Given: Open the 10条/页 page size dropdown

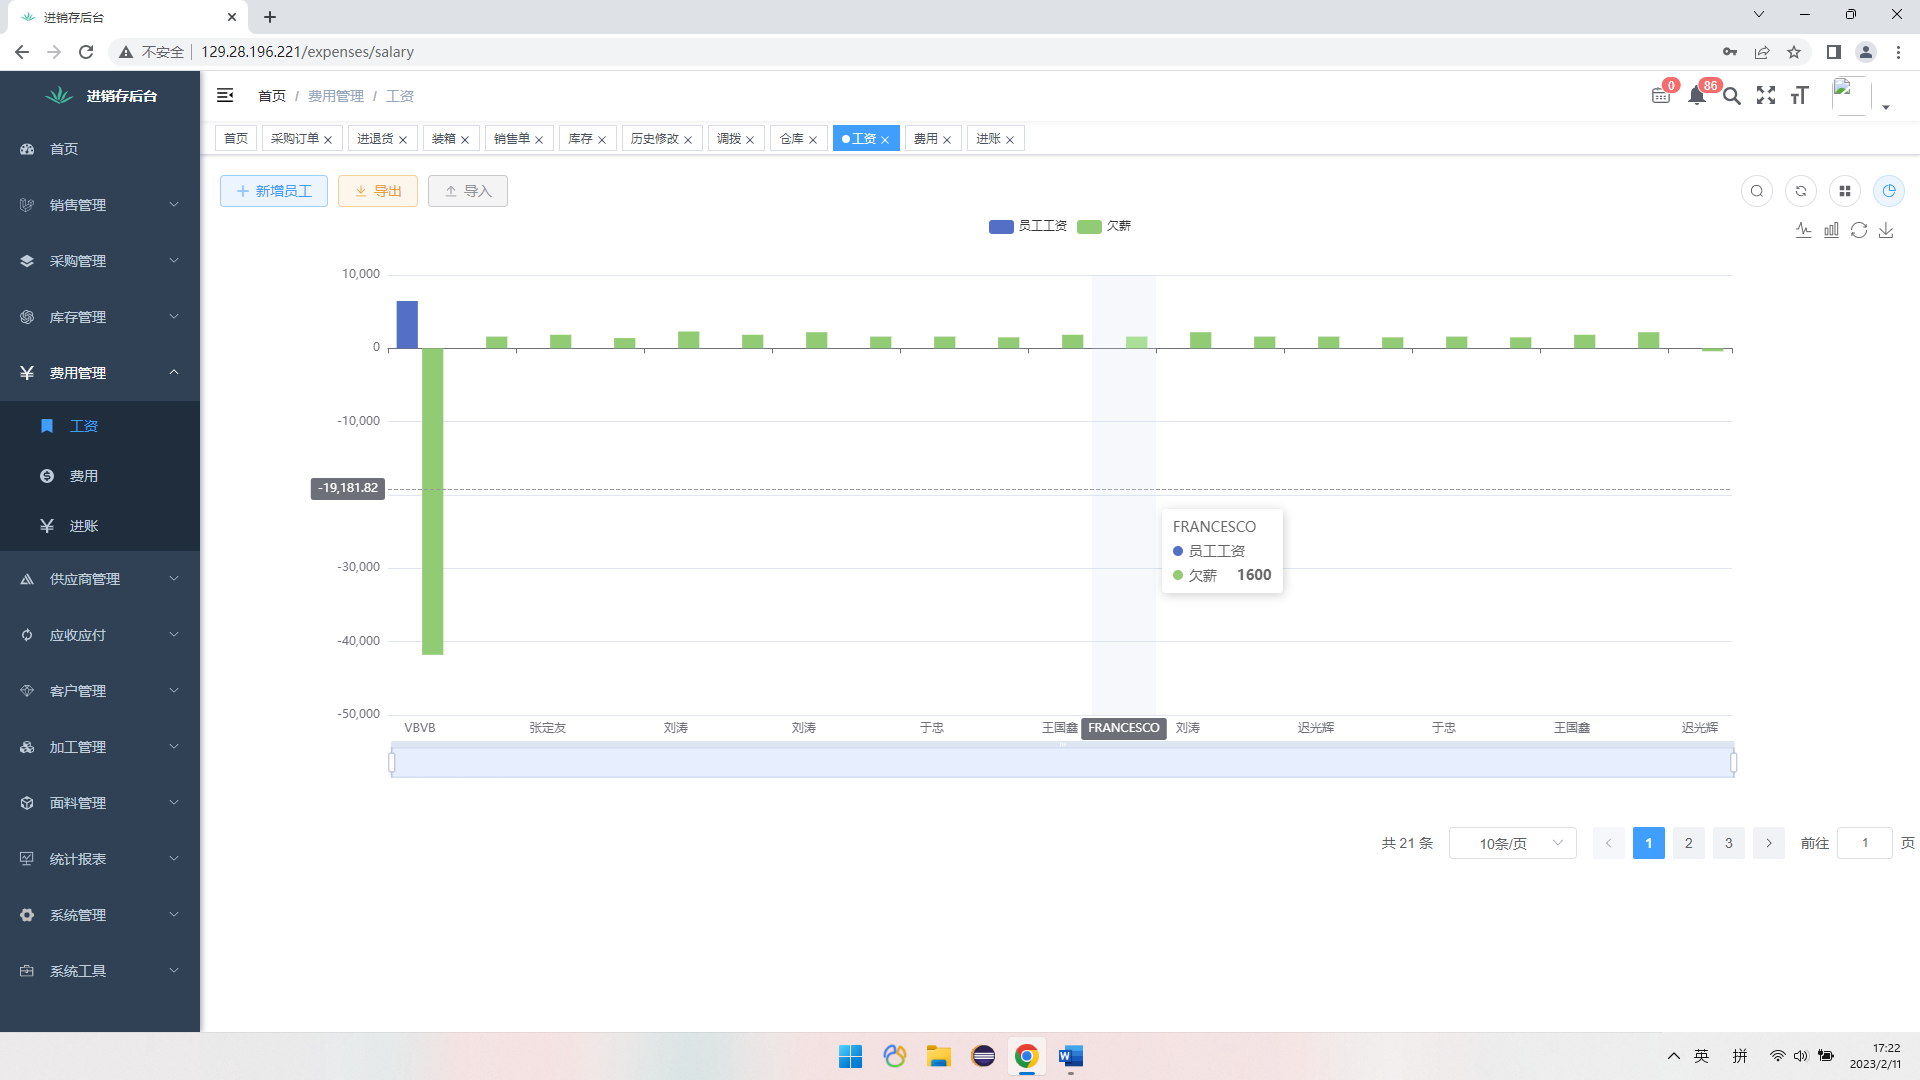Looking at the screenshot, I should click(x=1512, y=843).
